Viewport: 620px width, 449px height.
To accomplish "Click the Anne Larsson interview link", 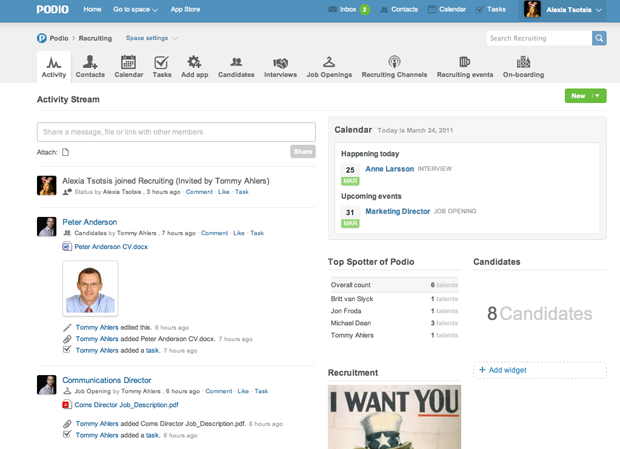I will (389, 169).
